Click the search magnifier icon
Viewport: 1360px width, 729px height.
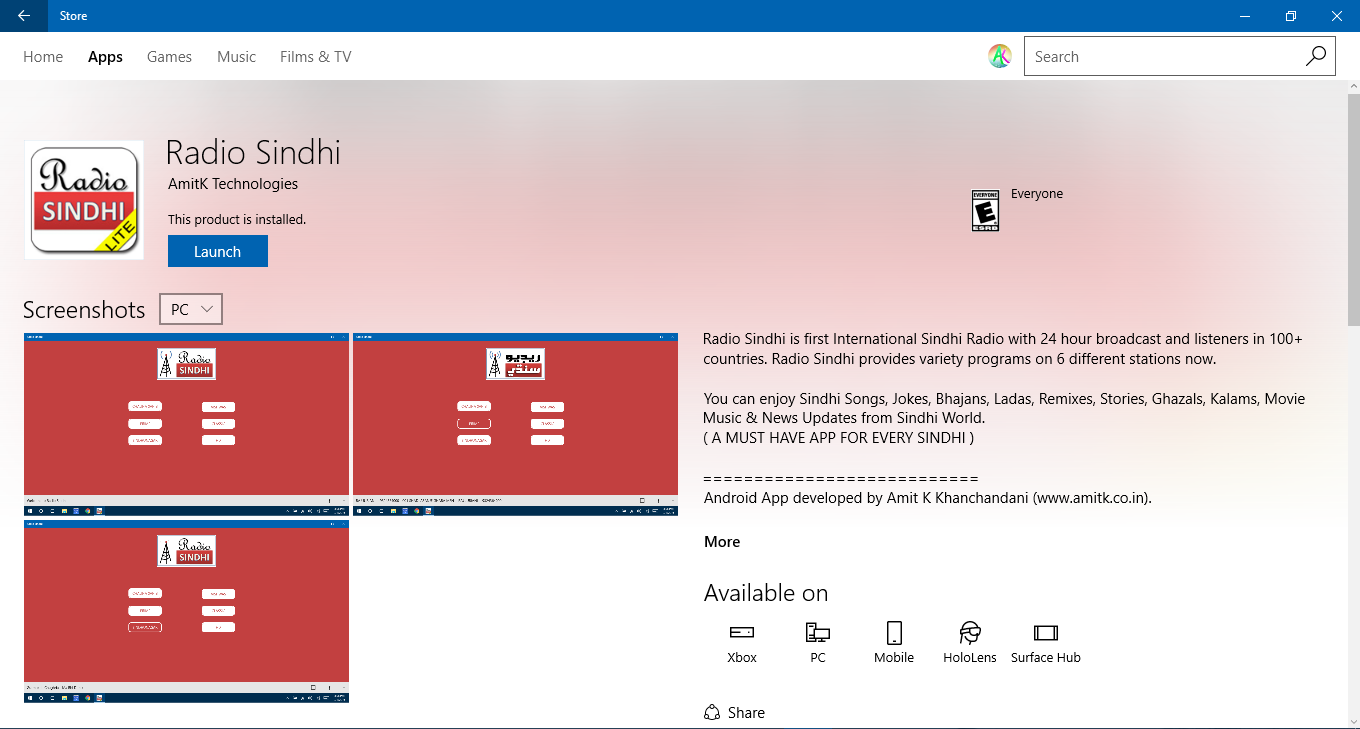pyautogui.click(x=1316, y=56)
